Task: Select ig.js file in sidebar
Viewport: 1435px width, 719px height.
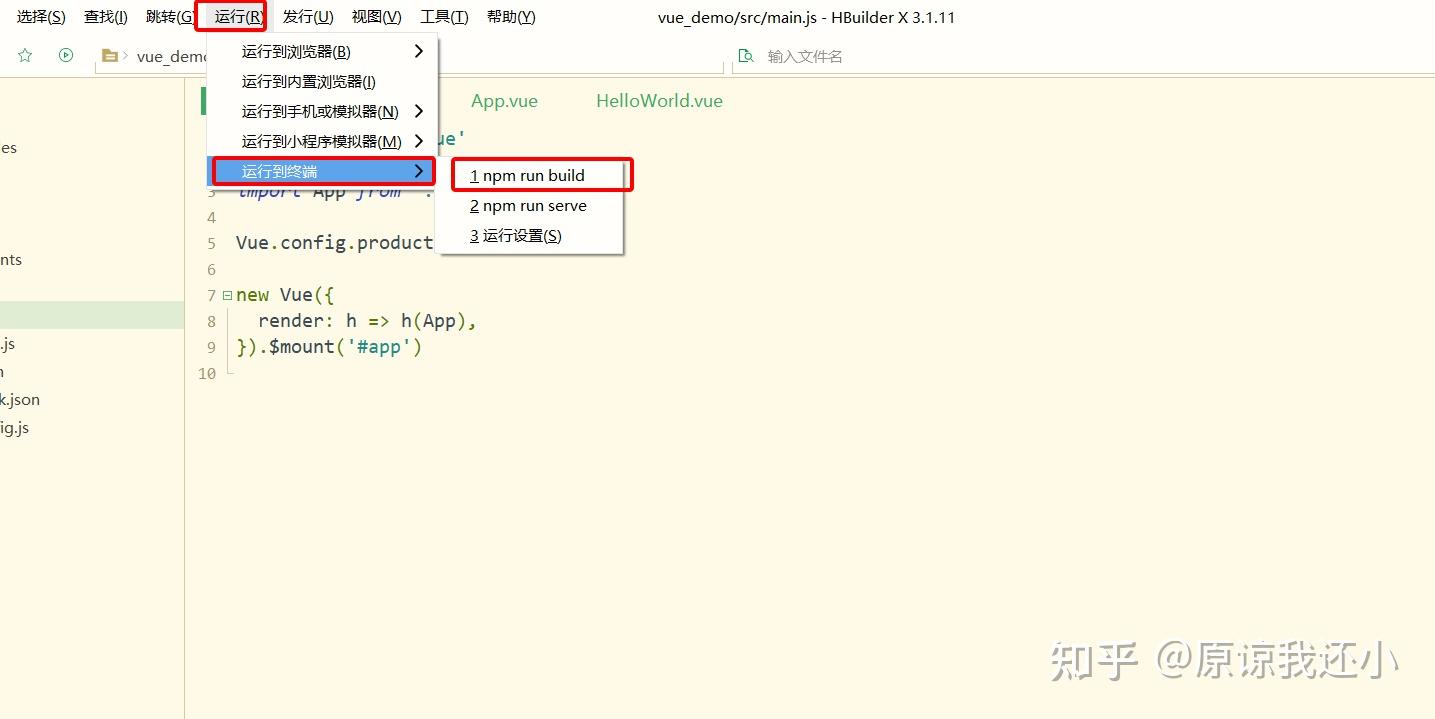Action: pos(15,428)
